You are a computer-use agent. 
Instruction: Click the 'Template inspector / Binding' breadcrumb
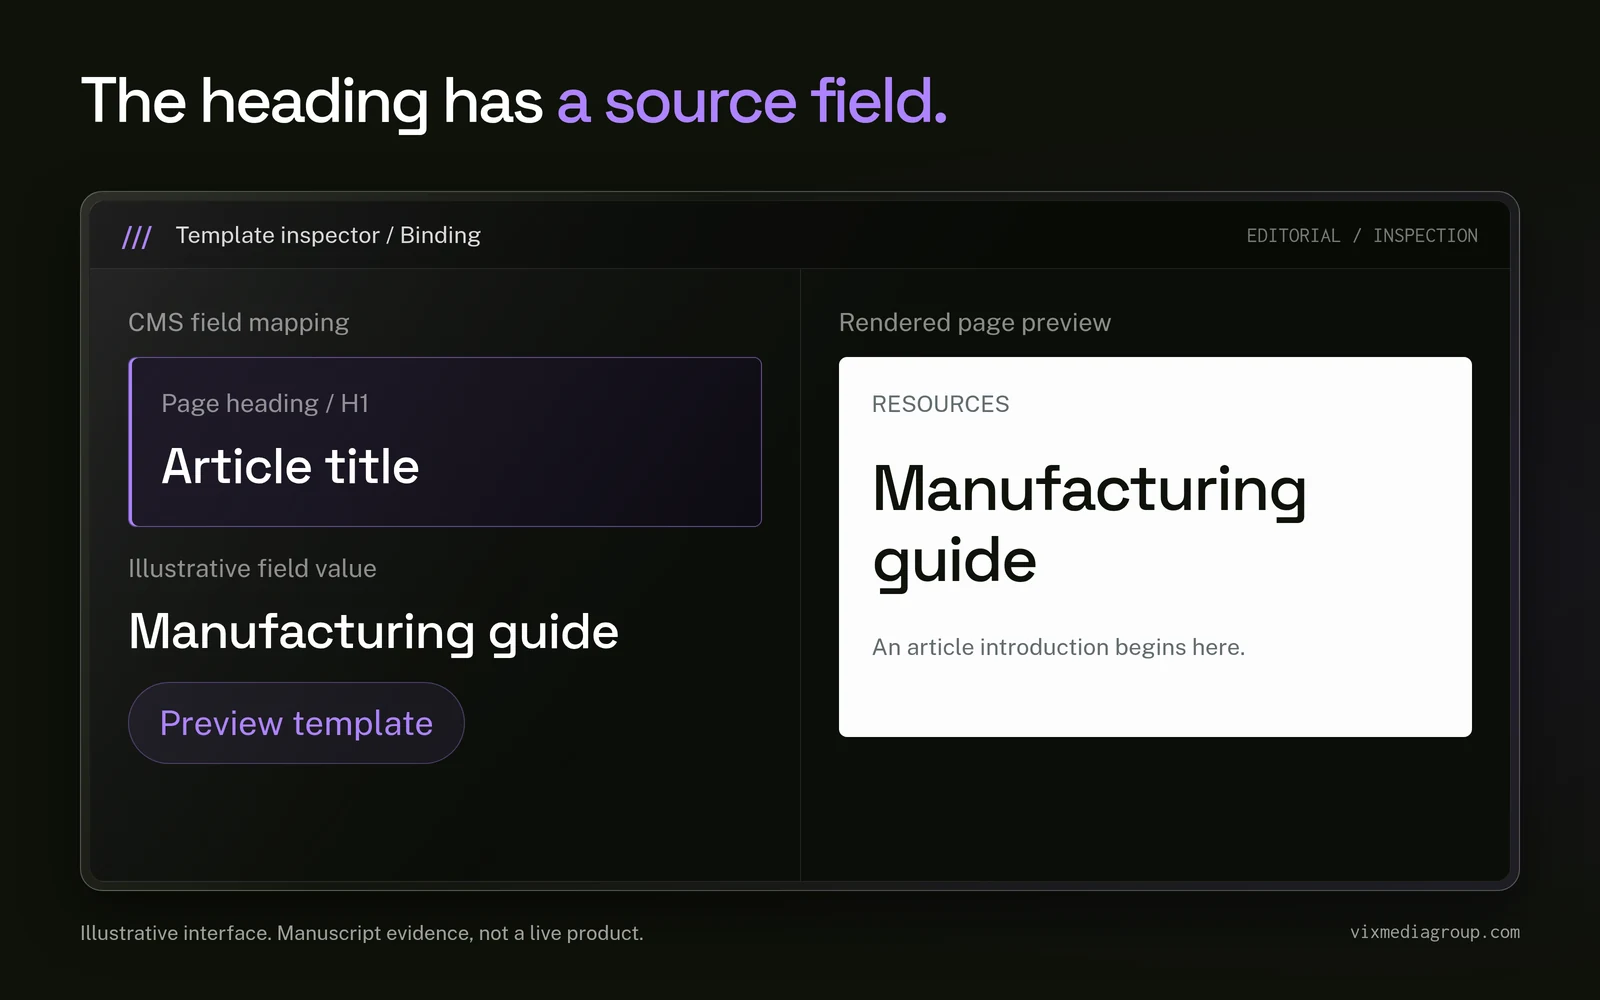click(328, 235)
